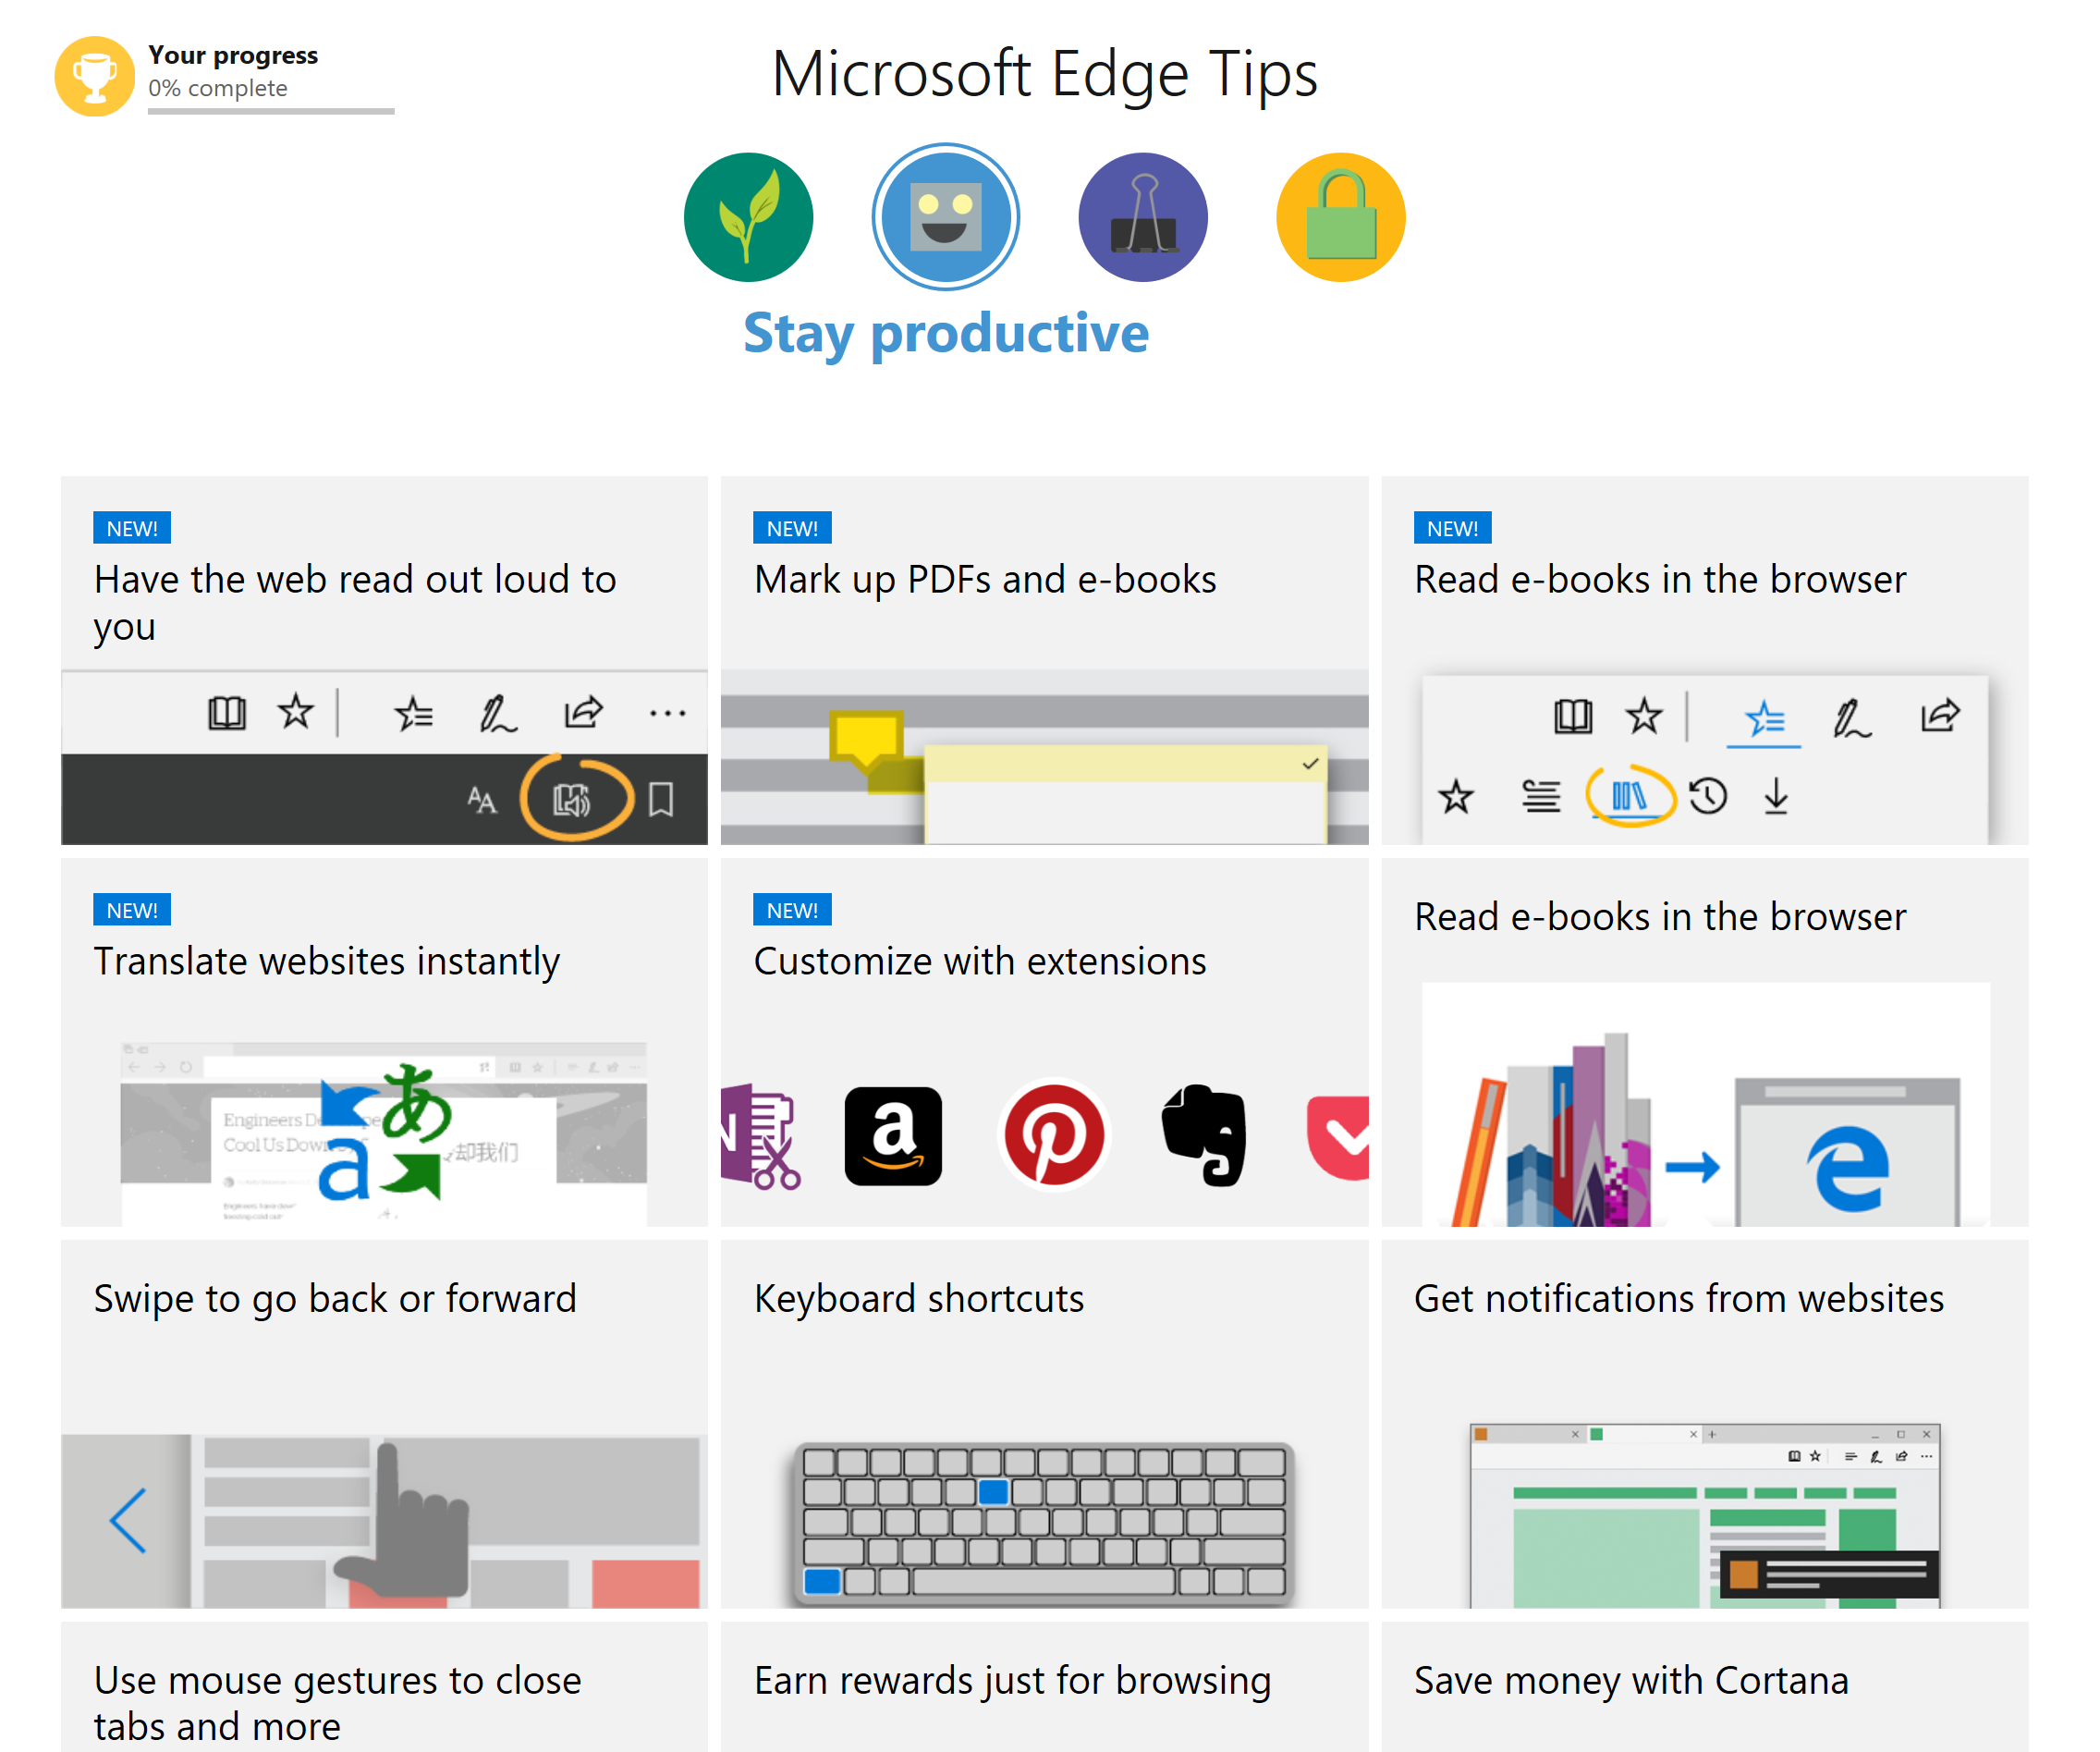2100x1752 pixels.
Task: Click the Amazon extension icon
Action: [x=893, y=1135]
